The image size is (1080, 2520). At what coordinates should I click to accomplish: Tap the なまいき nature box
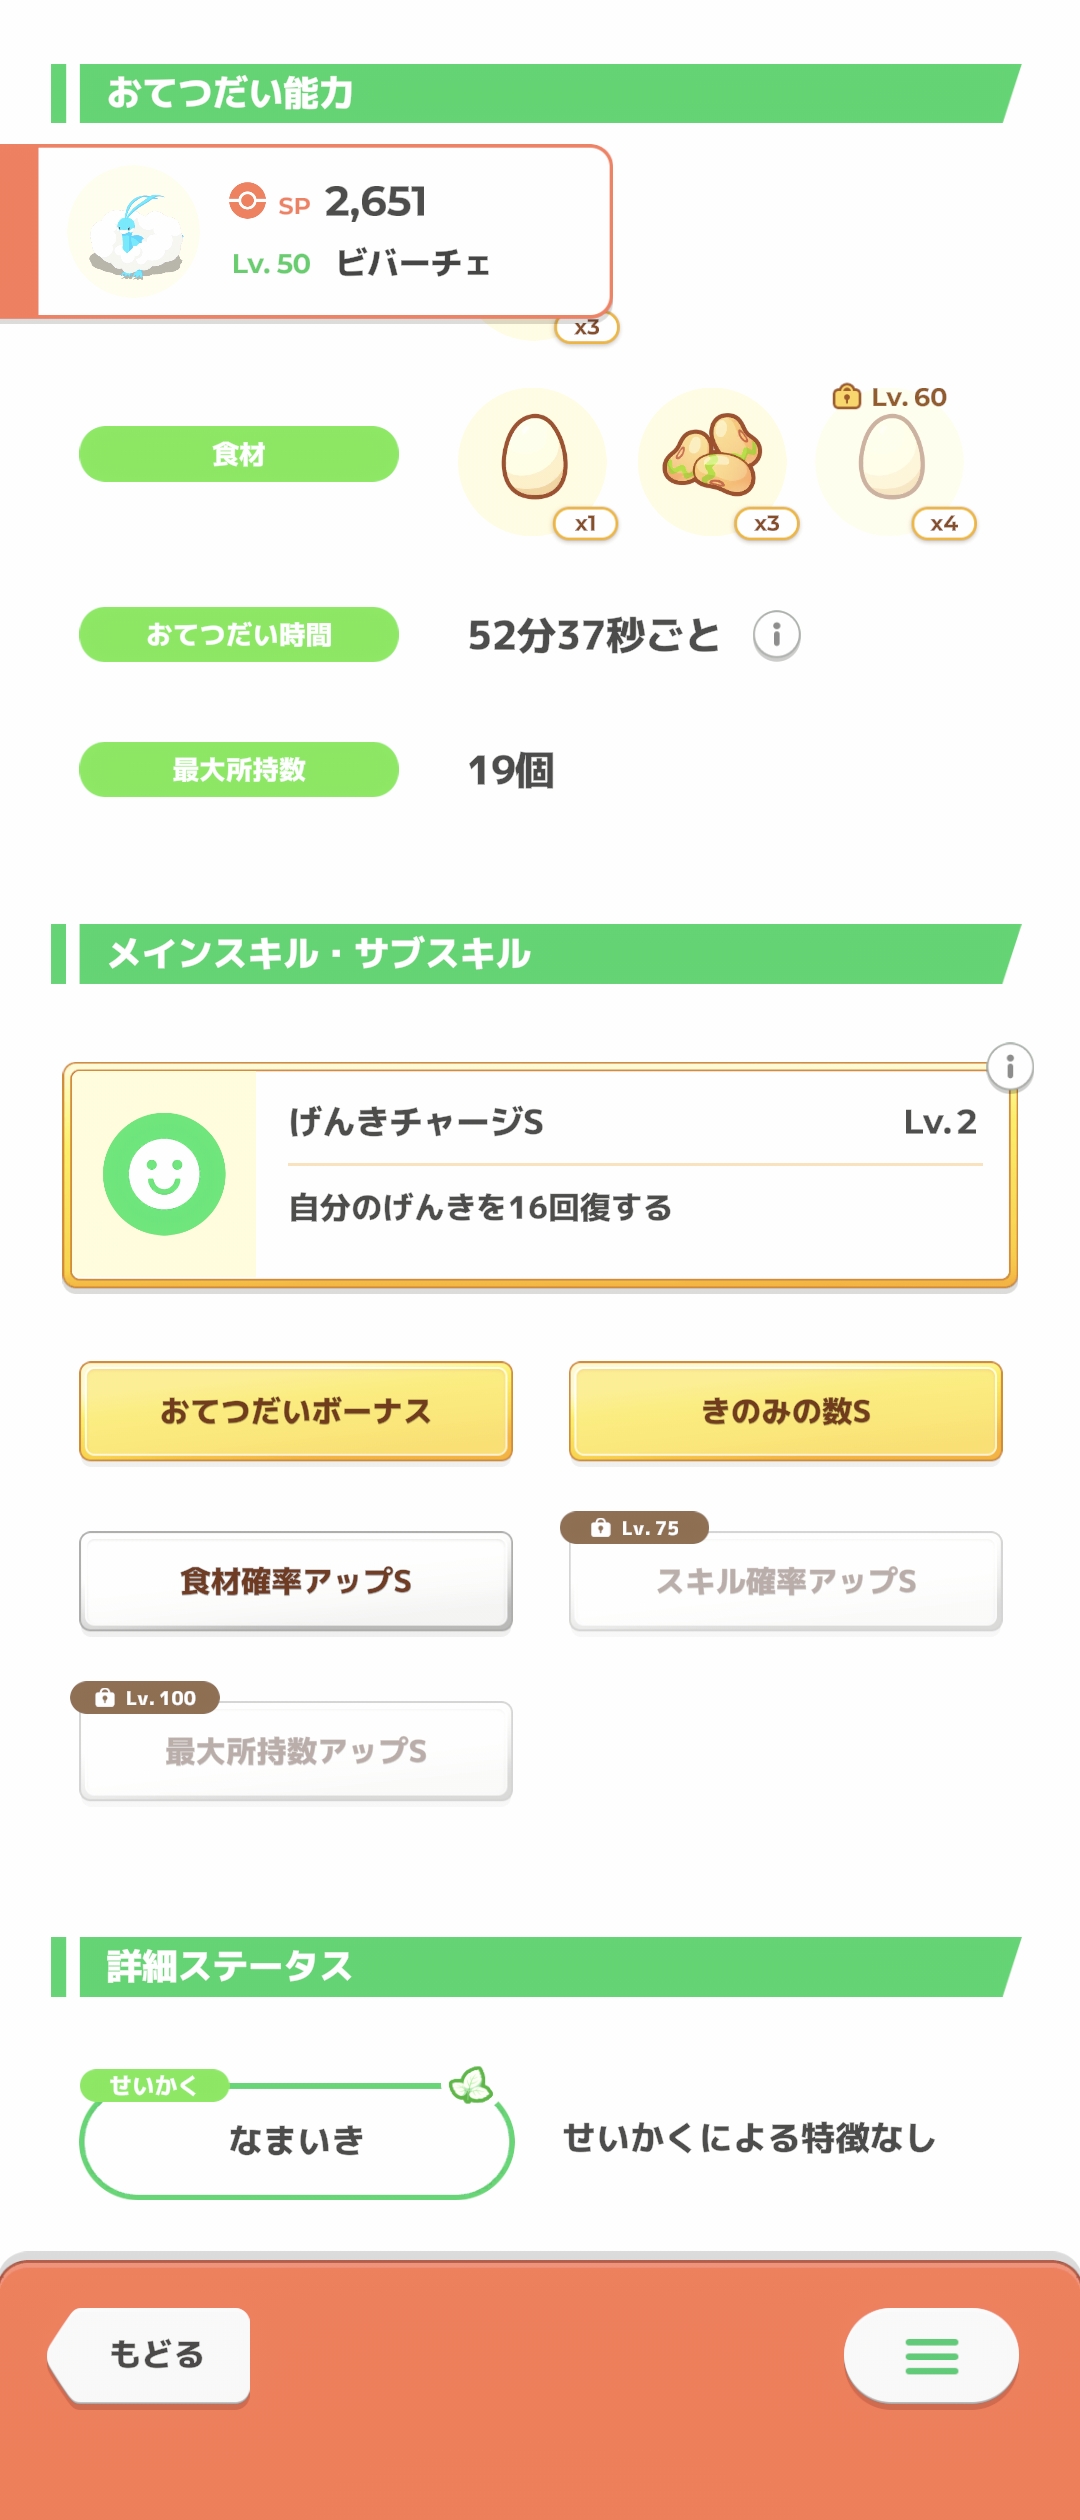coord(296,2140)
